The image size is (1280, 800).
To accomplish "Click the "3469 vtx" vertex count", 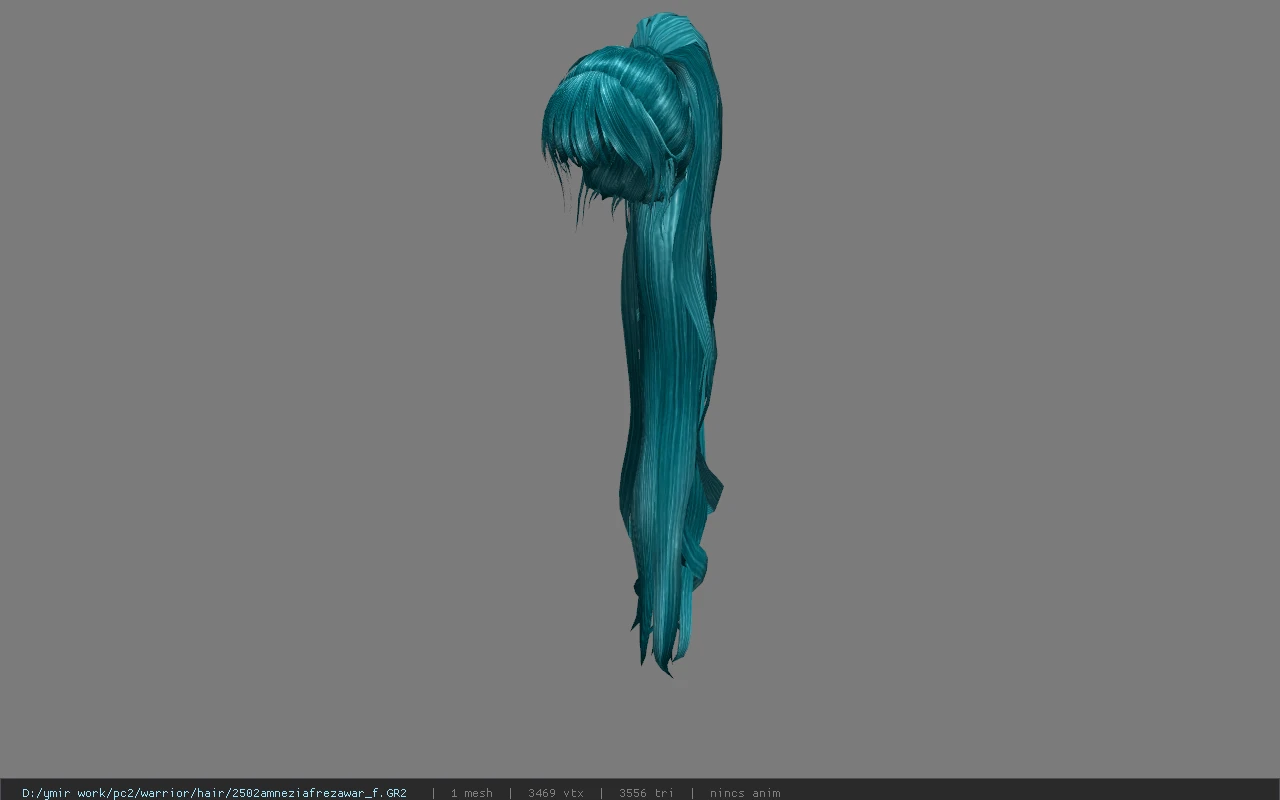I will [x=556, y=792].
